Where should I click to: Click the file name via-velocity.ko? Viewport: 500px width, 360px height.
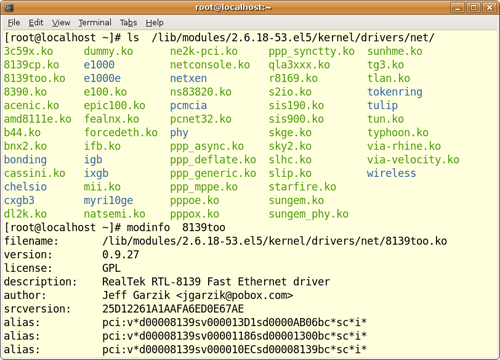(413, 160)
